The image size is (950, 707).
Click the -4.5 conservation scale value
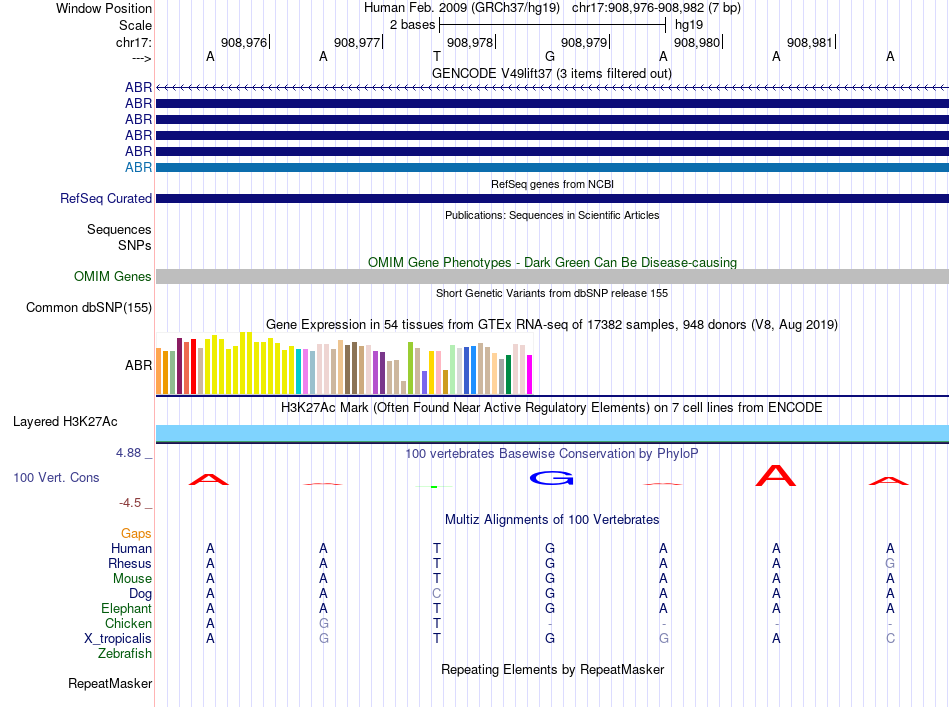click(130, 503)
